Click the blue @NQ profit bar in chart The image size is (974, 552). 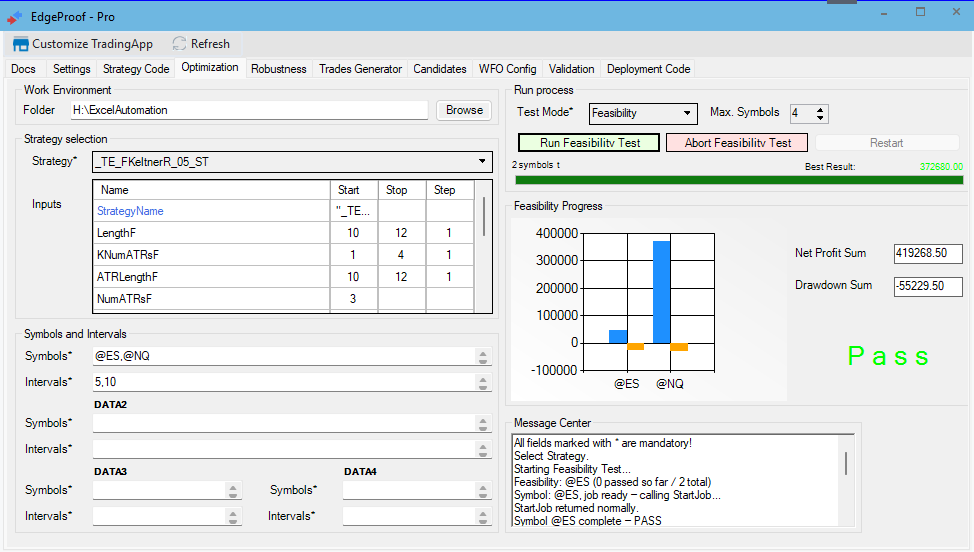(662, 292)
